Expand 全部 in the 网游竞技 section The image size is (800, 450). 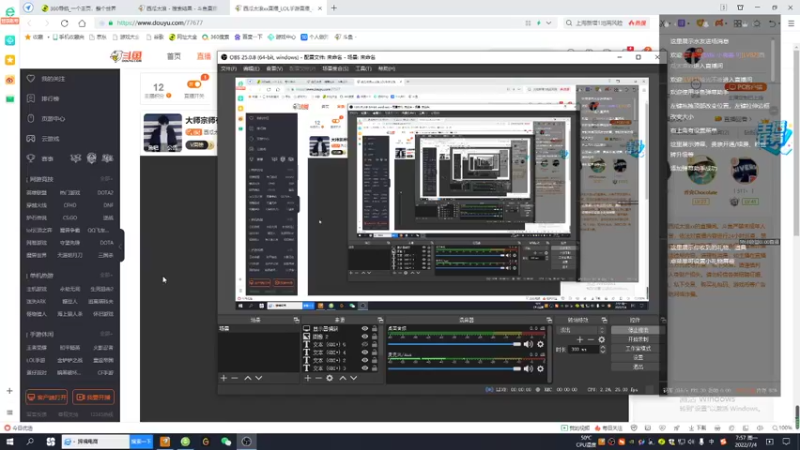pos(106,179)
